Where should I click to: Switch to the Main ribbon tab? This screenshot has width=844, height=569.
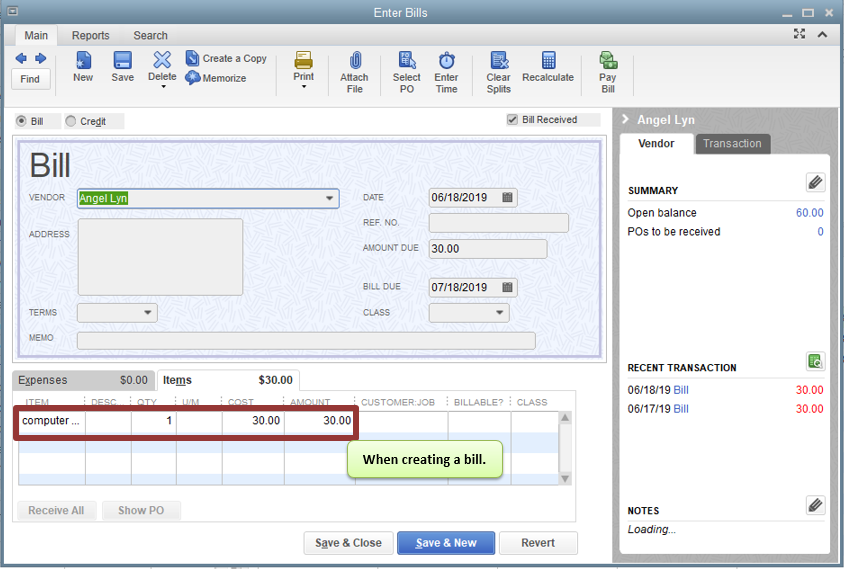36,36
